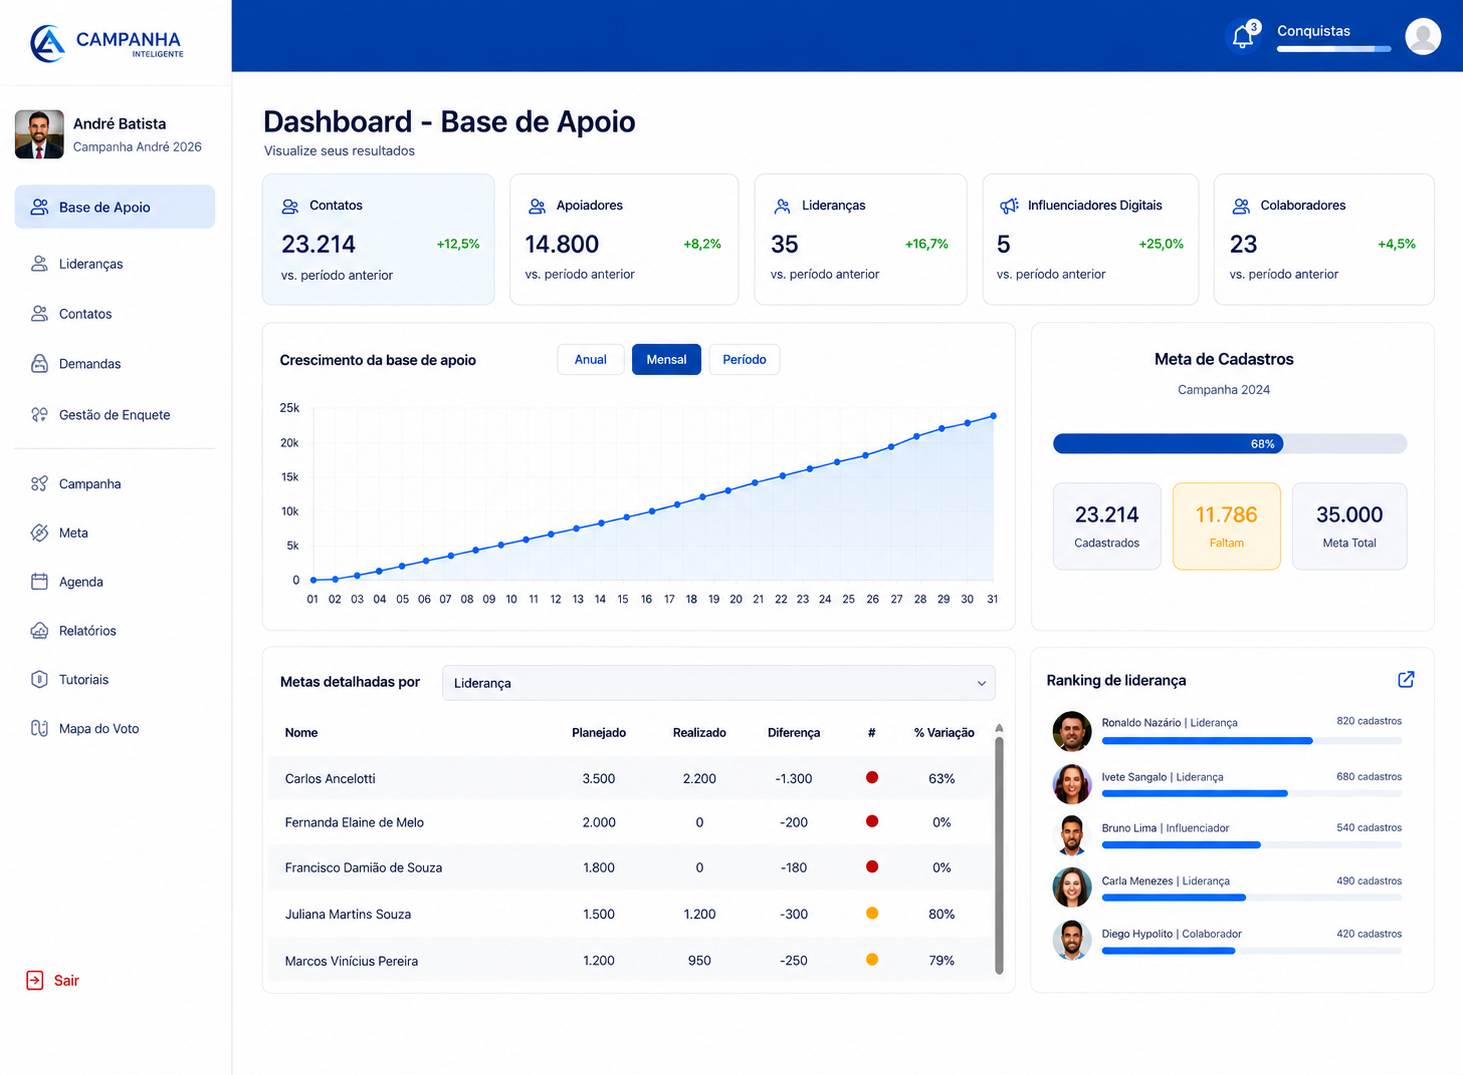Click the Apoiadores card icon
The width and height of the screenshot is (1463, 1075).
click(537, 206)
